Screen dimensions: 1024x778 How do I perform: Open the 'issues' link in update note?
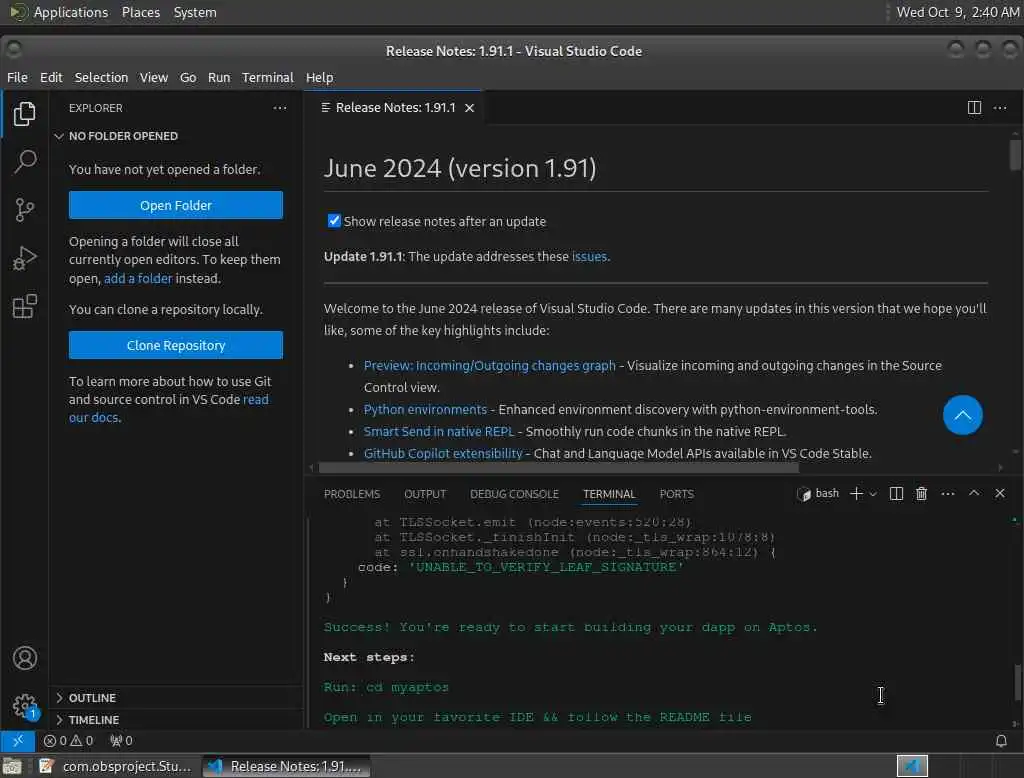click(589, 257)
